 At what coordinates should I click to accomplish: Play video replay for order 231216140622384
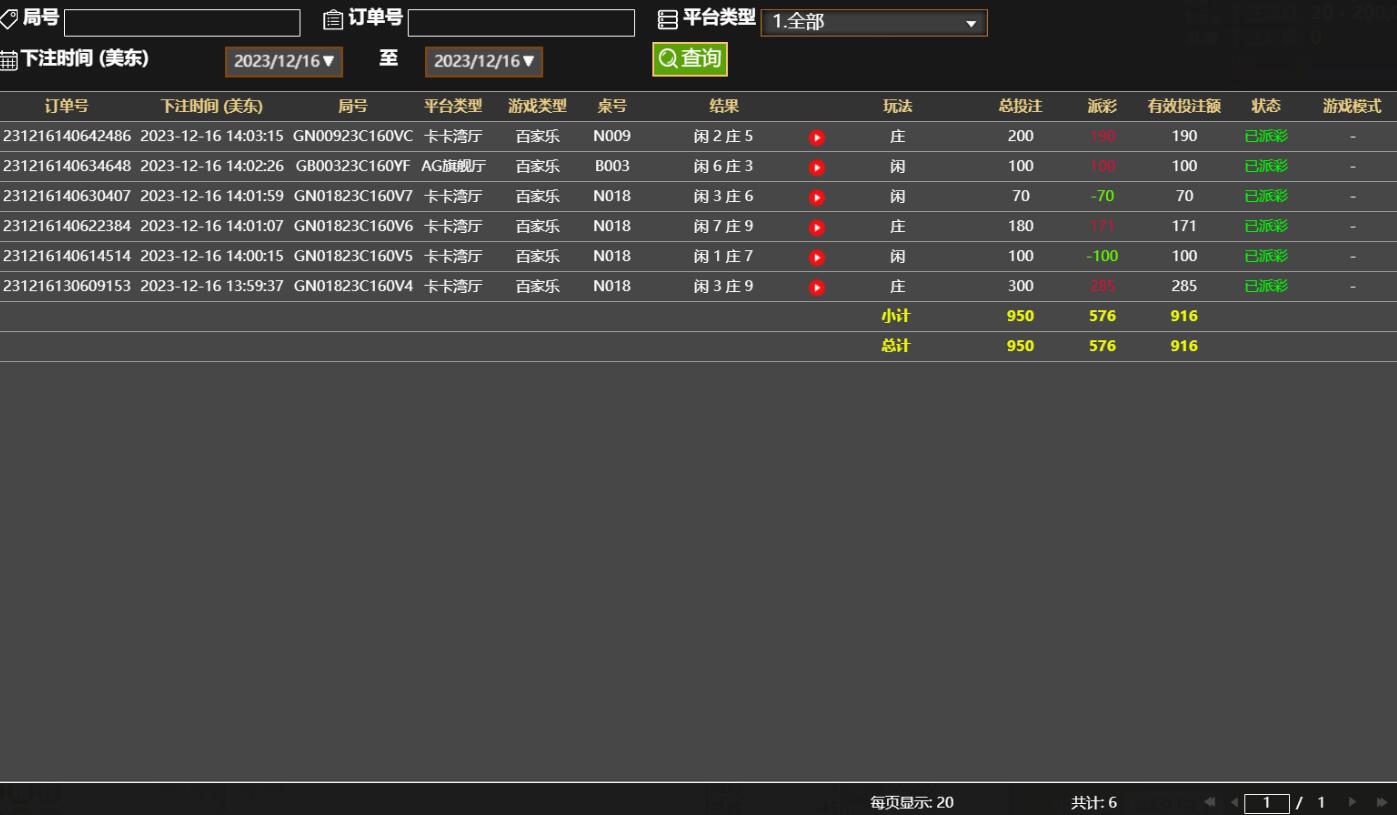[x=817, y=227]
